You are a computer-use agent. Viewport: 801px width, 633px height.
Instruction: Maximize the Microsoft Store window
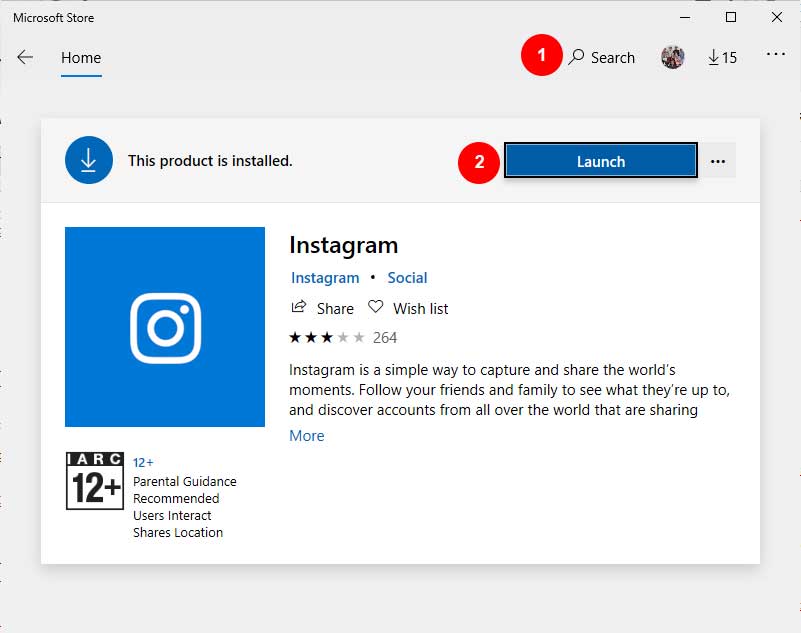pyautogui.click(x=731, y=17)
